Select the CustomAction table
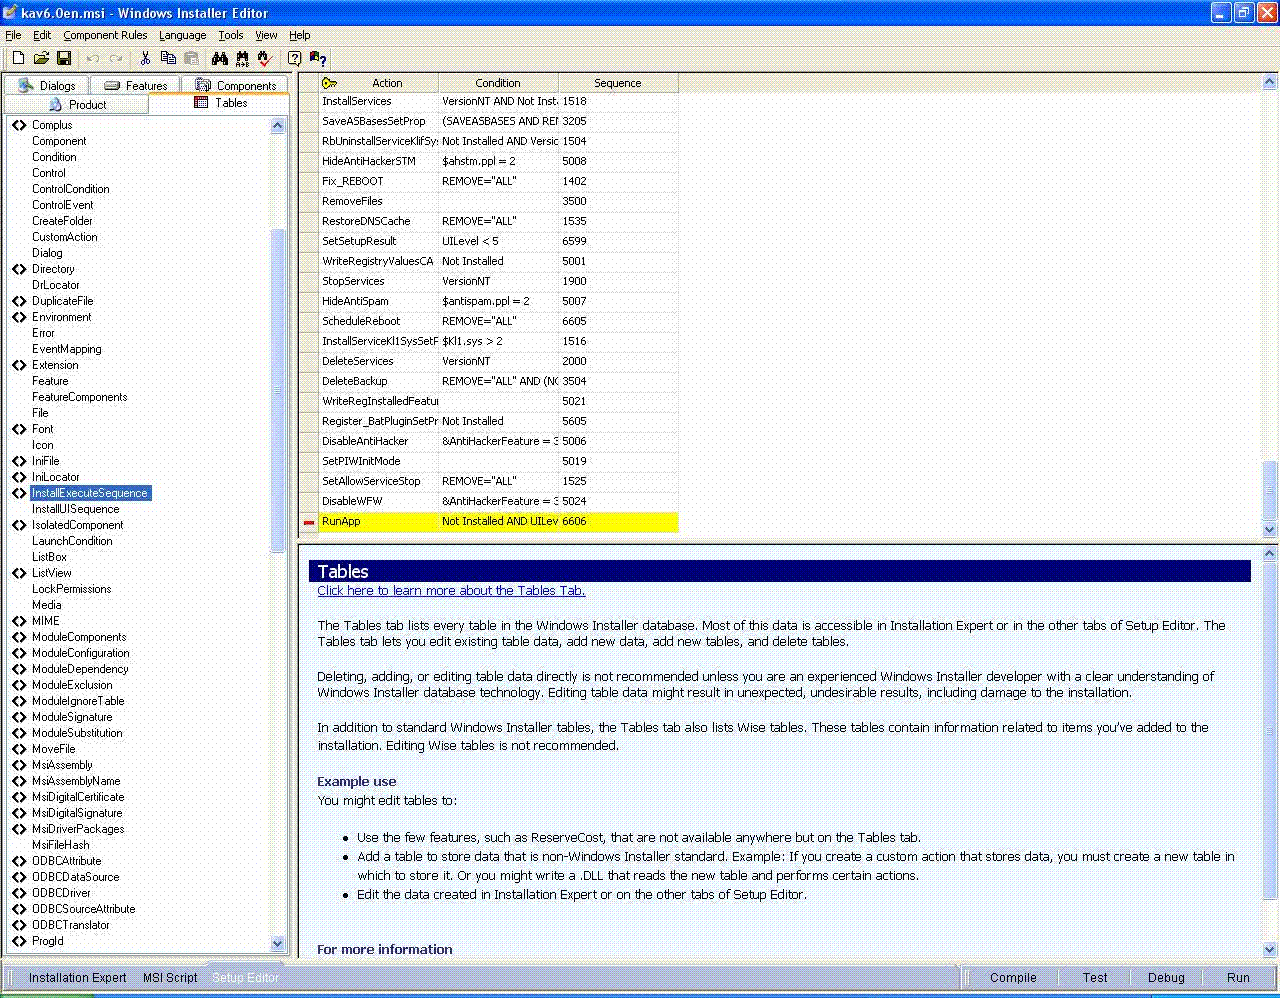 tap(65, 237)
